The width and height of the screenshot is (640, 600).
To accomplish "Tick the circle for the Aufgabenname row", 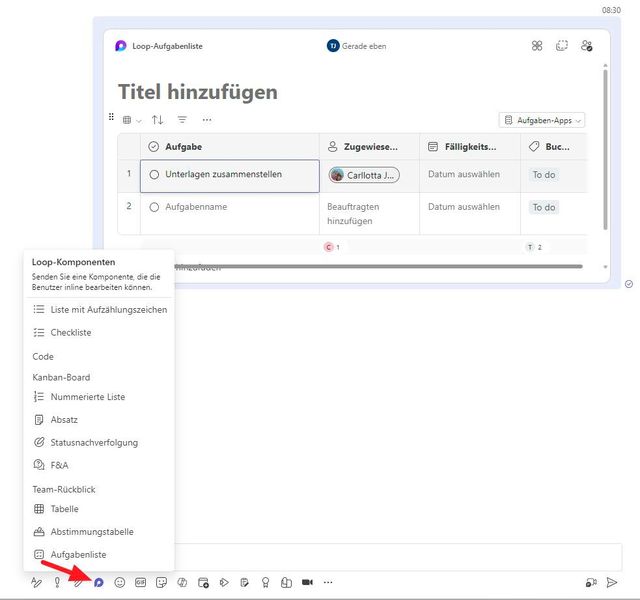I will (154, 207).
